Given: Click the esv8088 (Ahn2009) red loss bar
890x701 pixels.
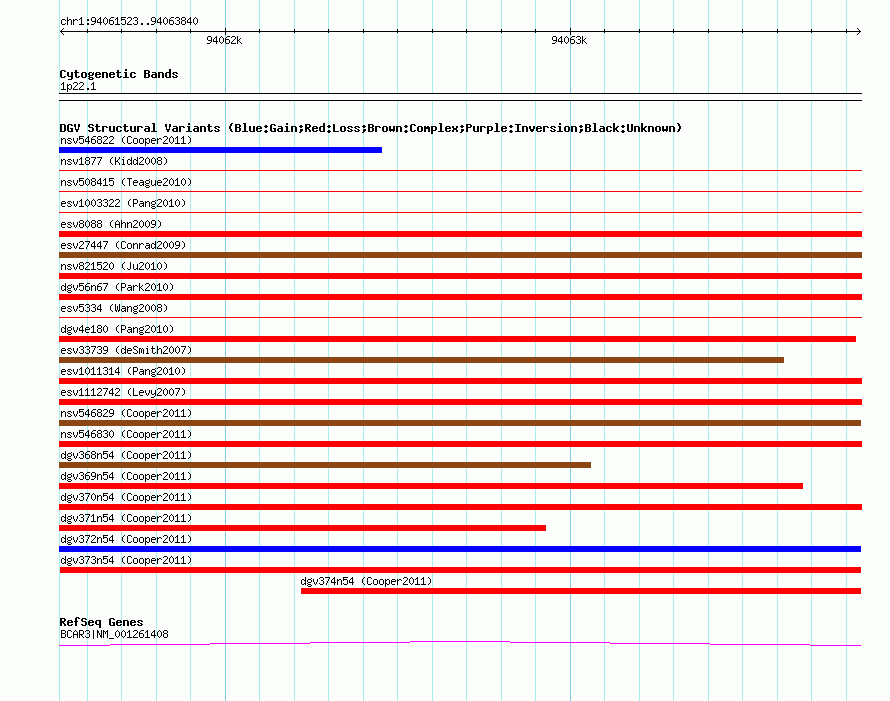Looking at the screenshot, I should pos(460,234).
